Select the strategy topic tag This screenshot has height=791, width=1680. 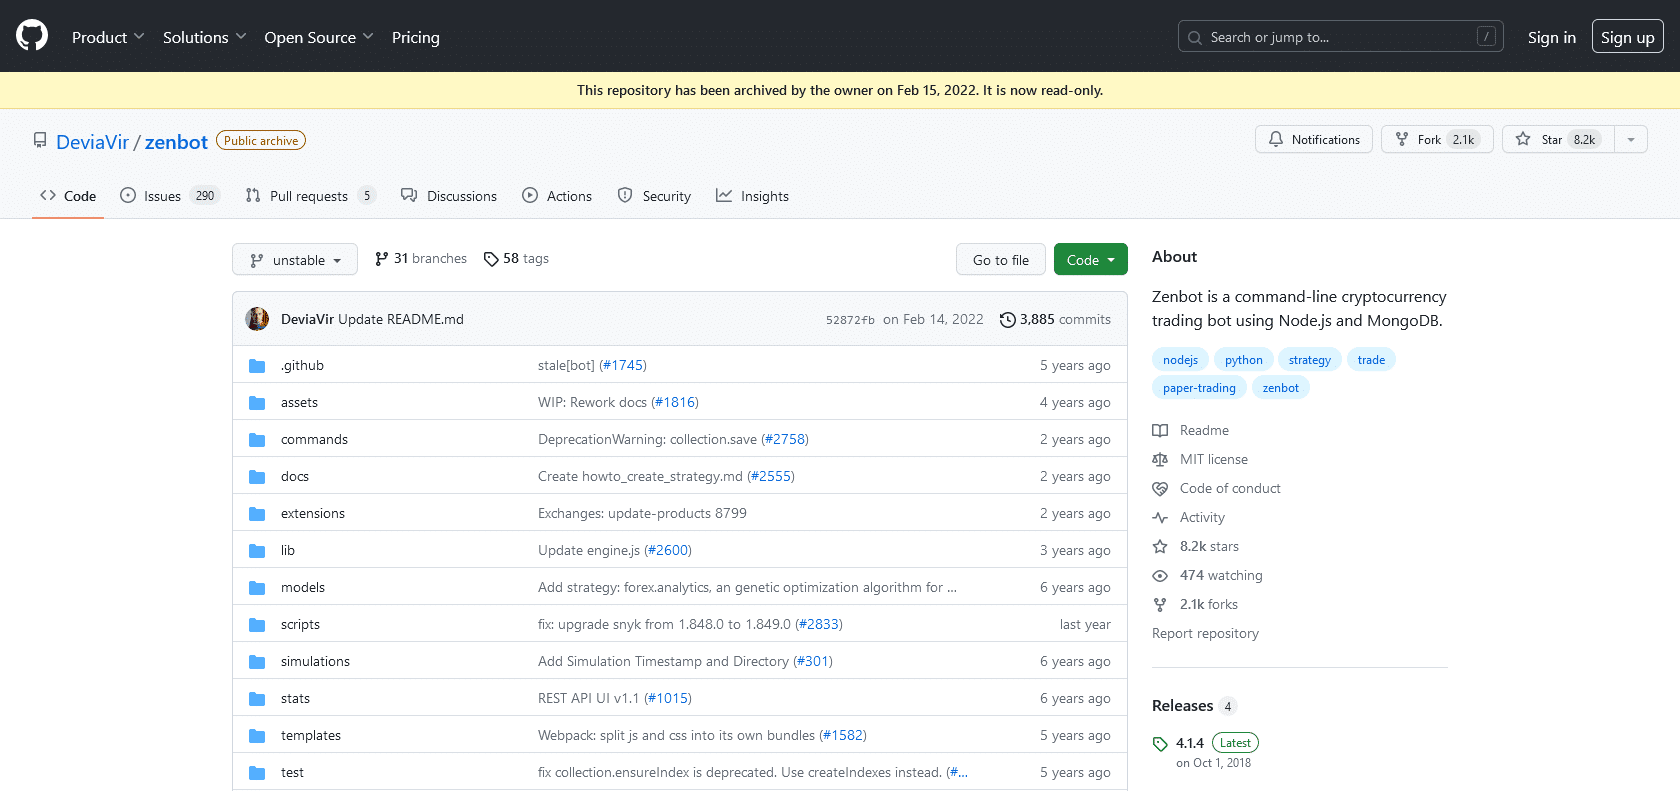tap(1310, 360)
